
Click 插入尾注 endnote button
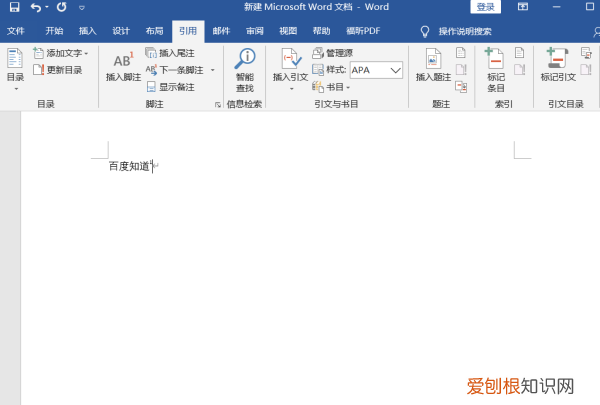click(170, 53)
